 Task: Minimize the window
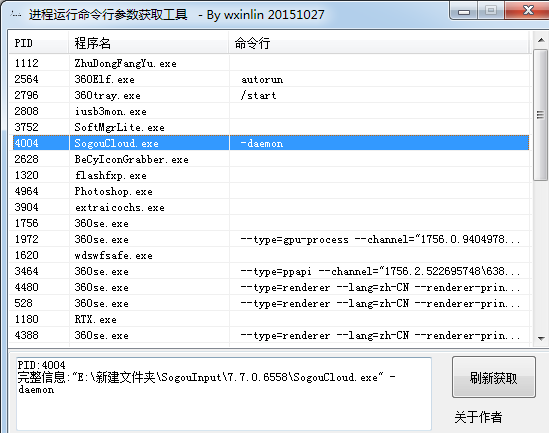click(x=464, y=12)
